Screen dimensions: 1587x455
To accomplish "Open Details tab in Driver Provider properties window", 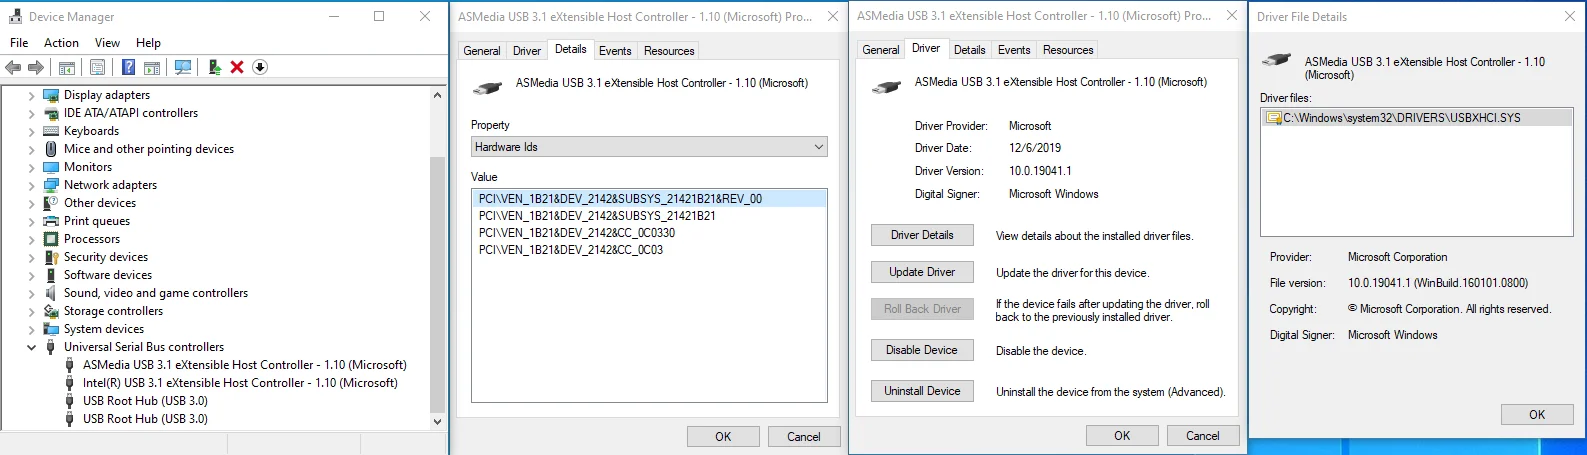I will click(969, 50).
